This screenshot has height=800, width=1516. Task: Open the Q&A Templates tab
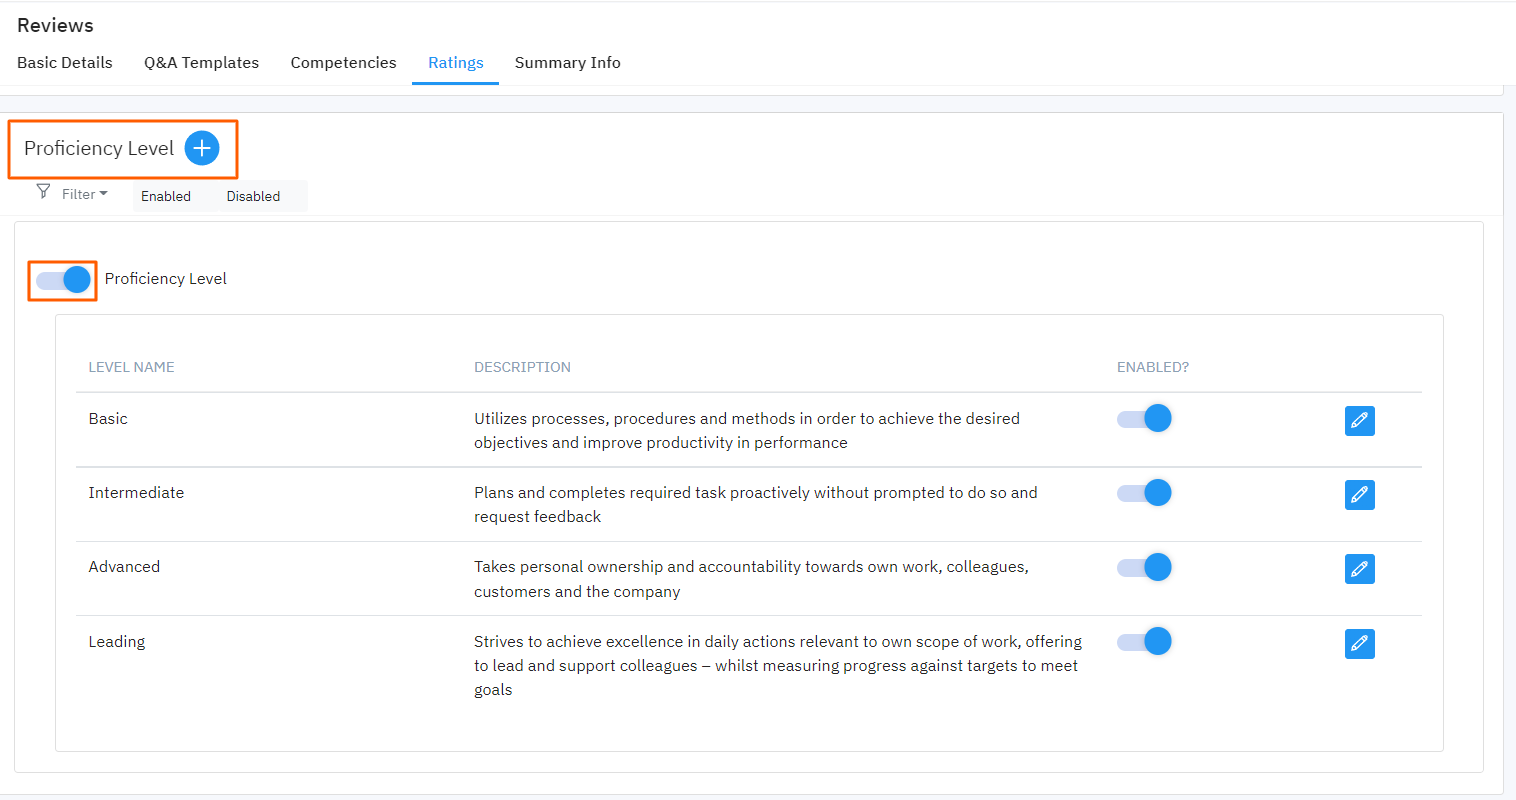pyautogui.click(x=201, y=63)
